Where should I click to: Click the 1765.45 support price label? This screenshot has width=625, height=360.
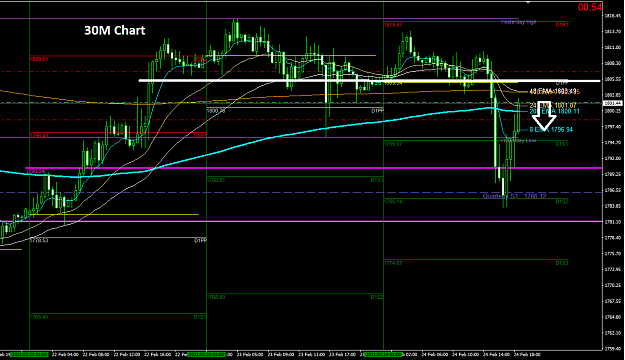point(39,317)
